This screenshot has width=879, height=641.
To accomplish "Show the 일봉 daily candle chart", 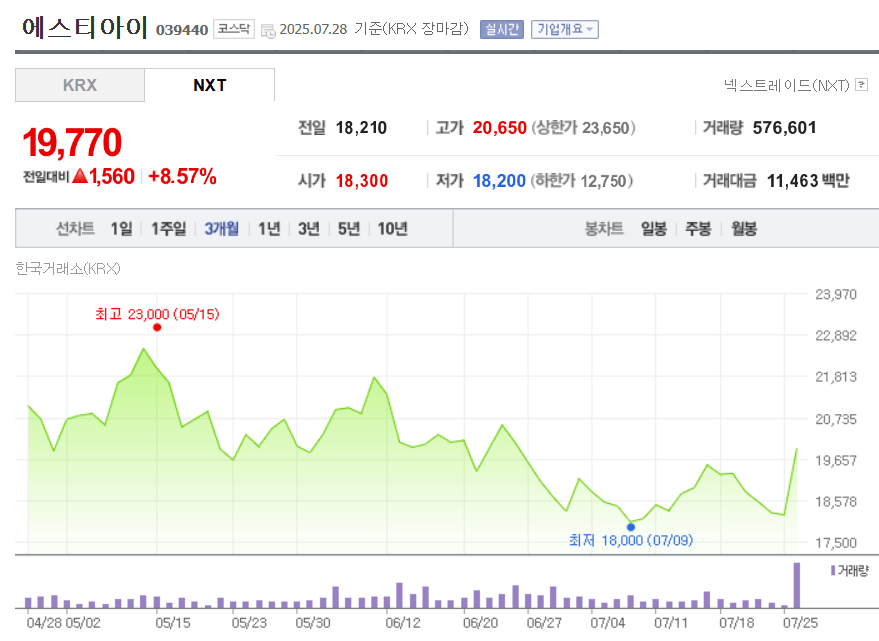I will (654, 229).
